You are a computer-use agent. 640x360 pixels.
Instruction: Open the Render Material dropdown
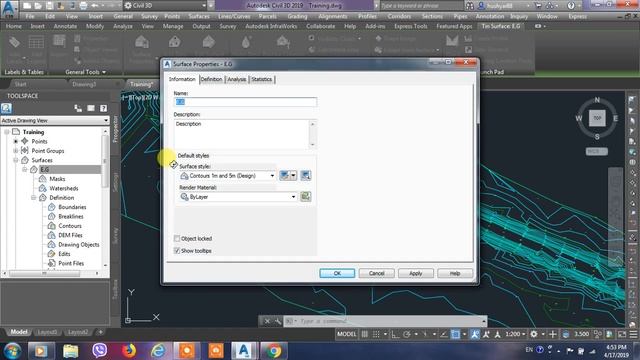(x=238, y=197)
